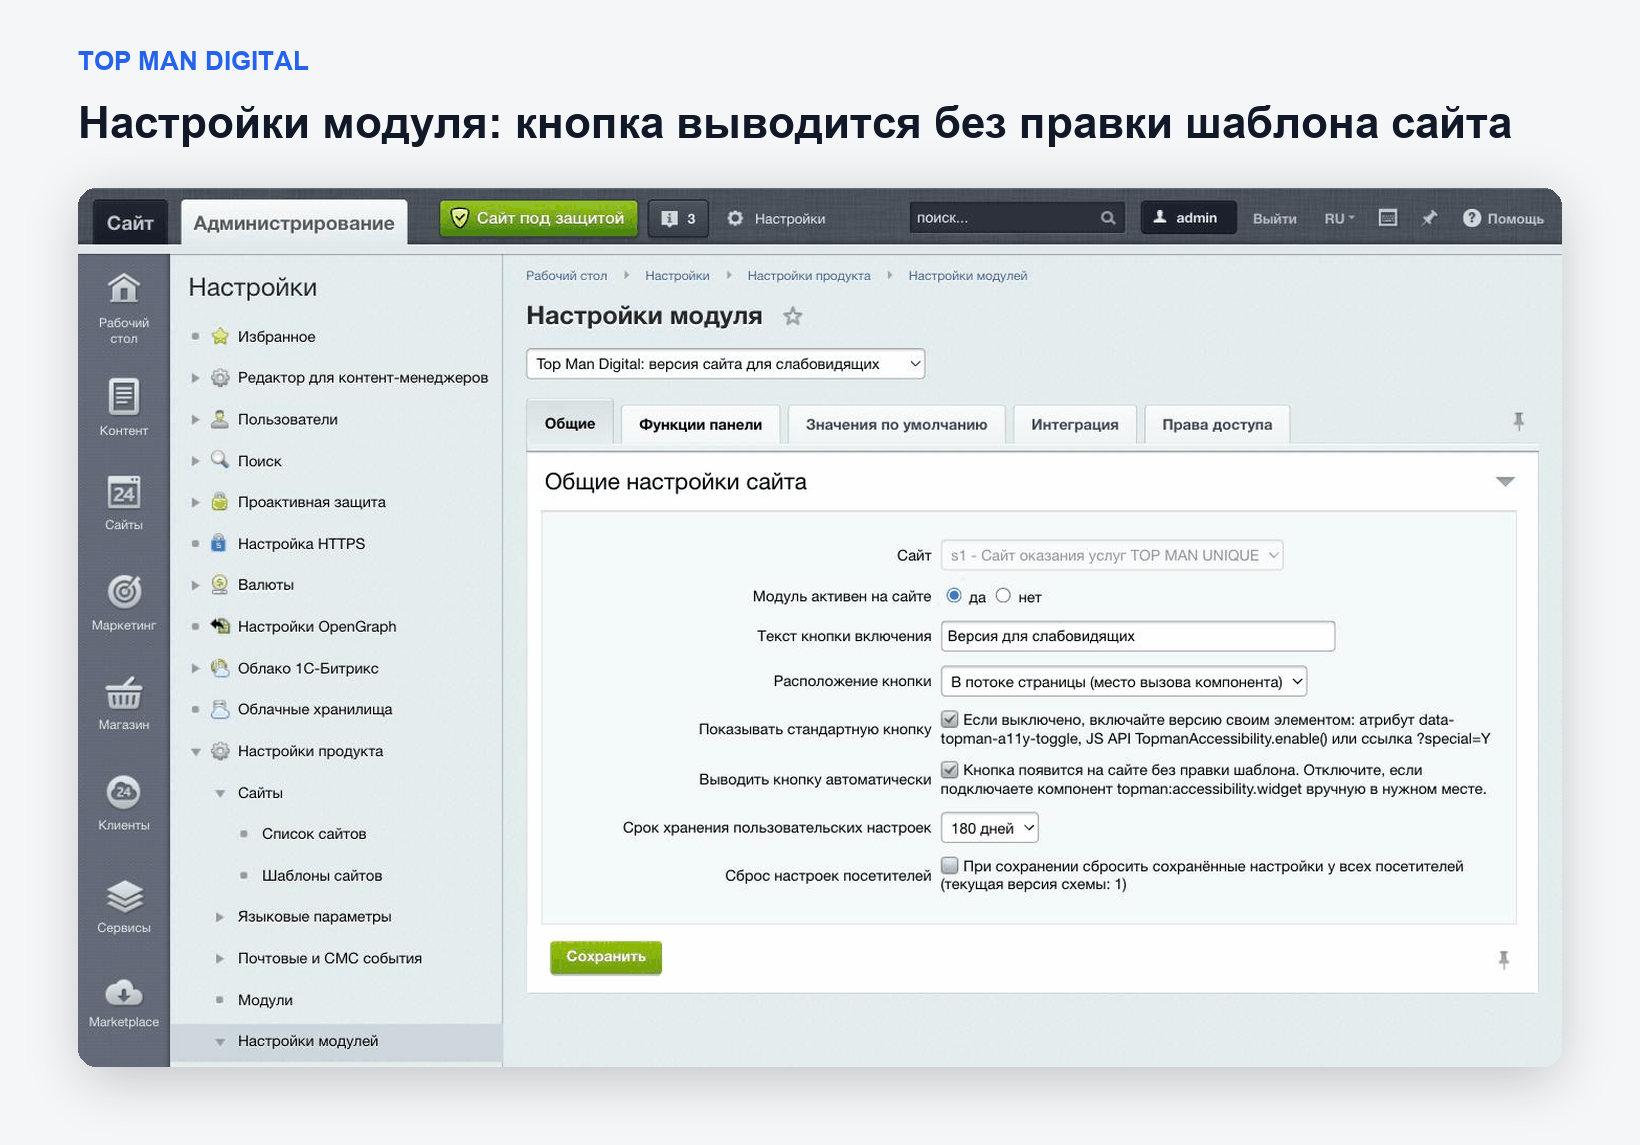Open Модули tree item

tap(265, 1000)
